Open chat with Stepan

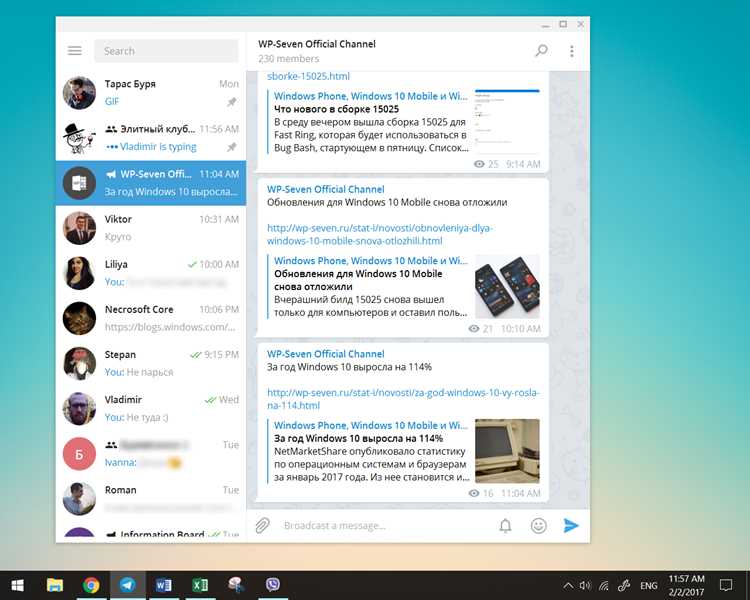click(x=151, y=363)
